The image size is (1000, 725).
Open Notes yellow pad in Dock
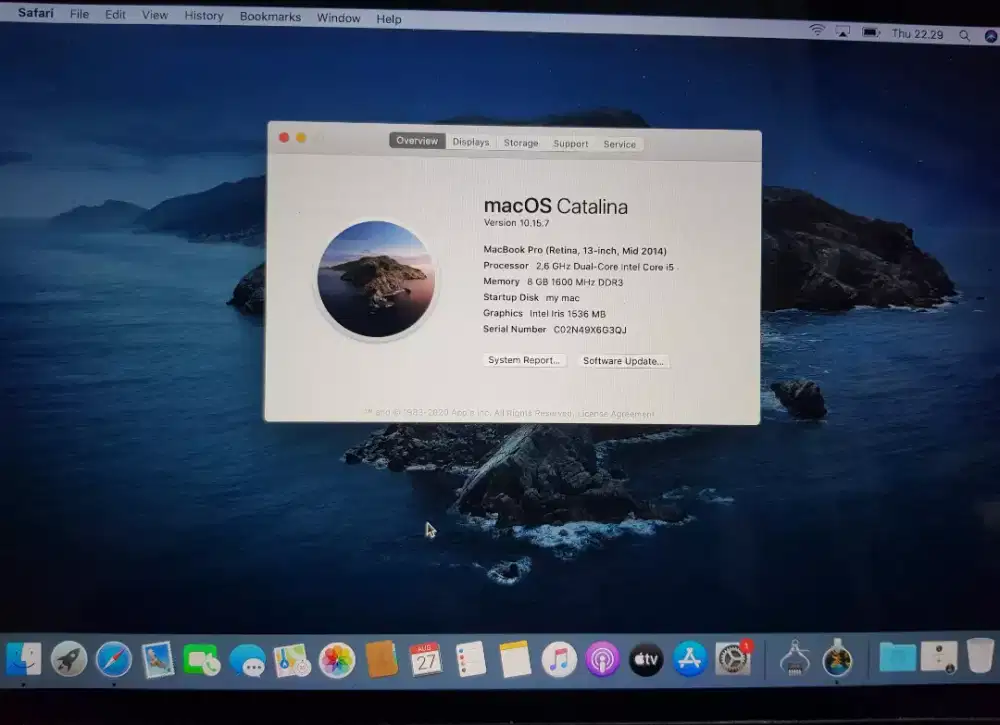515,659
